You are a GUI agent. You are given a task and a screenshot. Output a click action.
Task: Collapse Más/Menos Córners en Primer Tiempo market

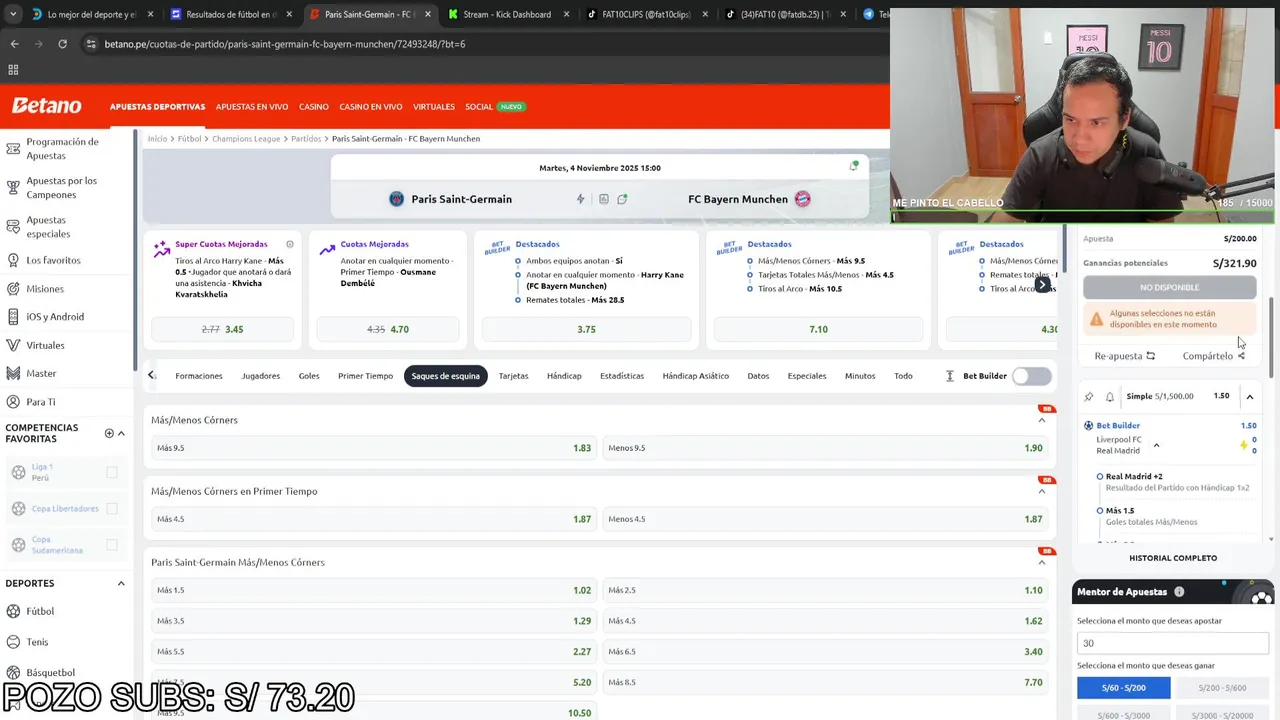(x=1042, y=491)
